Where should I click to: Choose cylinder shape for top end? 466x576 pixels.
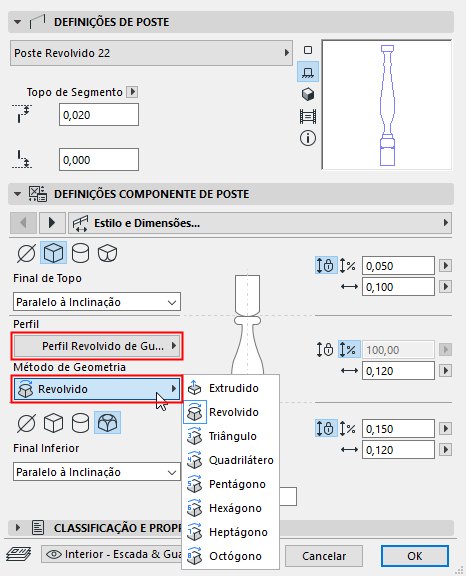click(x=80, y=253)
